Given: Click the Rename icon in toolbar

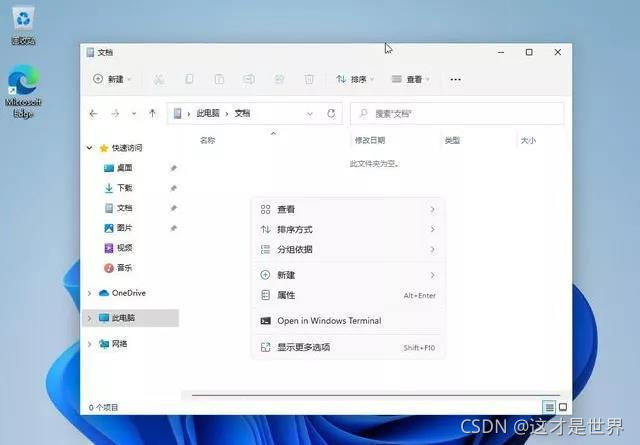Looking at the screenshot, I should point(249,79).
